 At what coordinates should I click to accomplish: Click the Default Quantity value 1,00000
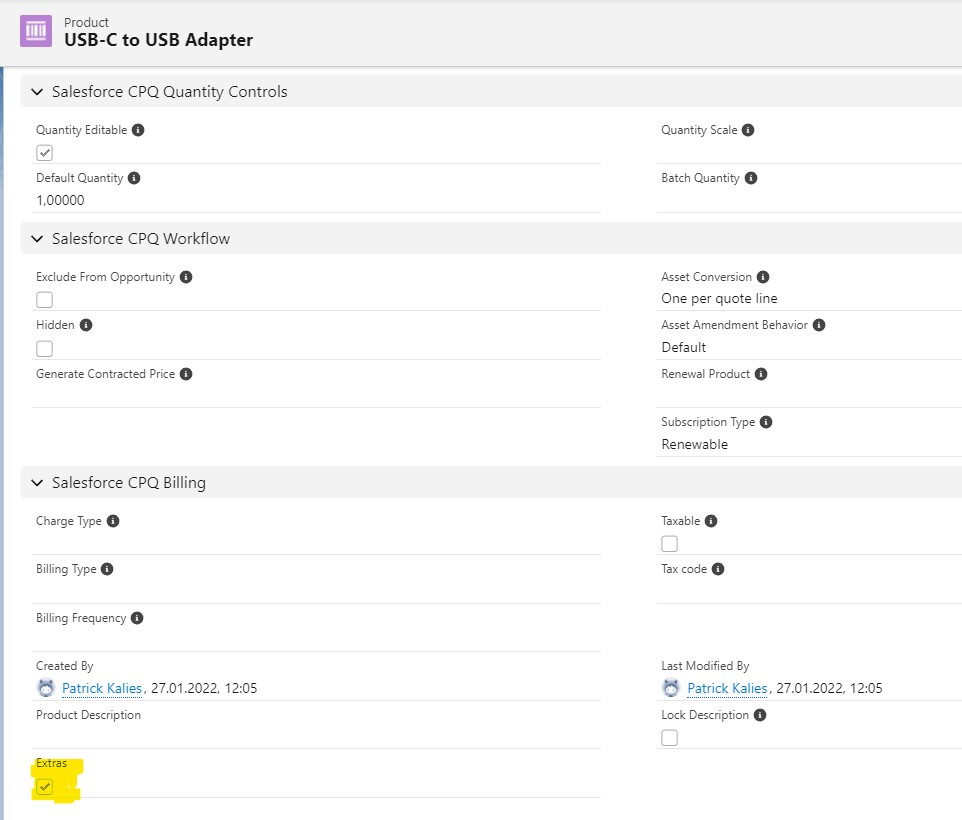point(60,200)
